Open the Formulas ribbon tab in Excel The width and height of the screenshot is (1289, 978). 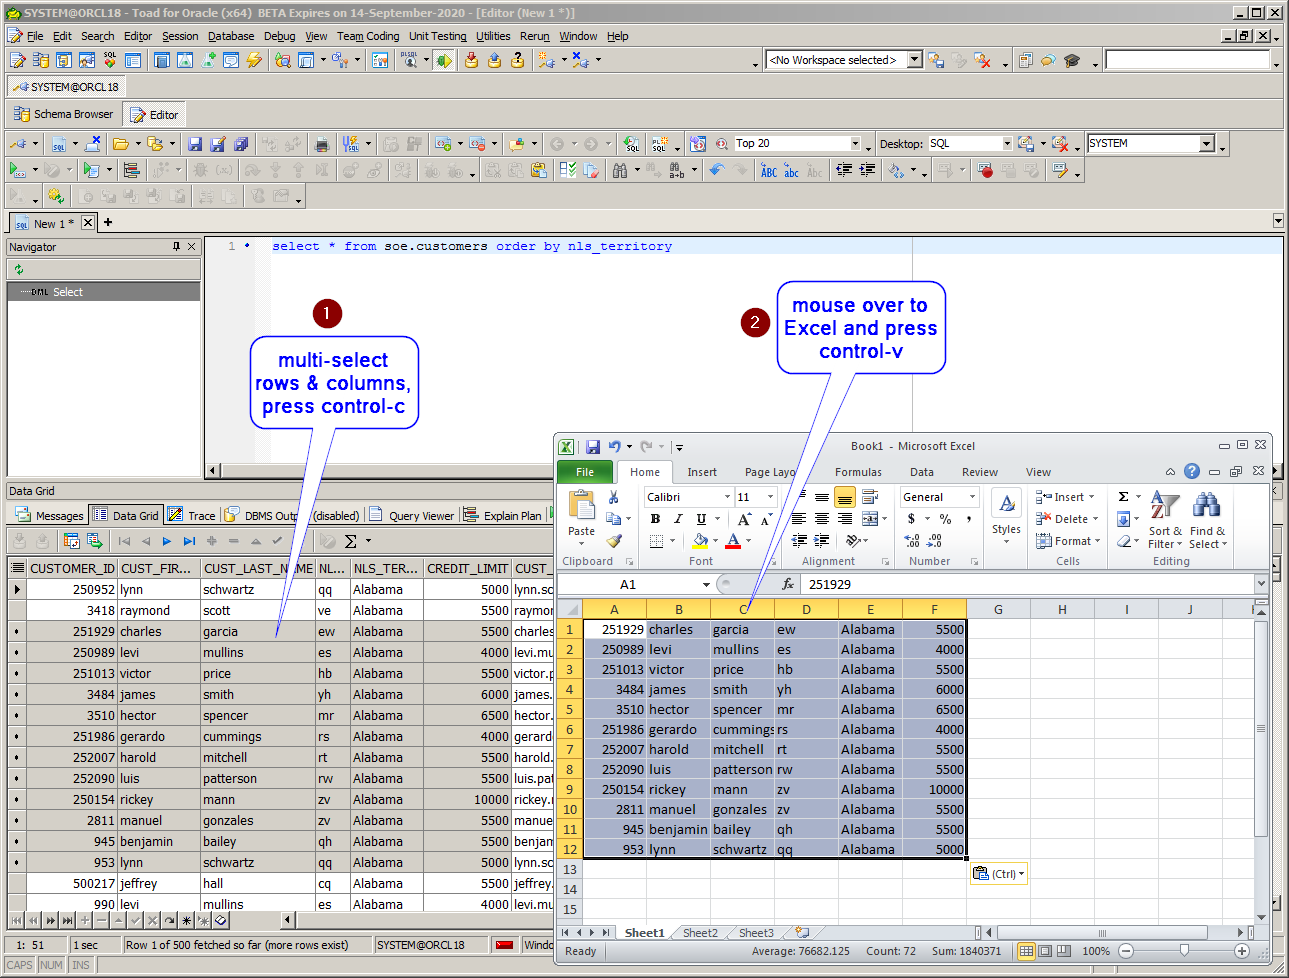point(858,472)
